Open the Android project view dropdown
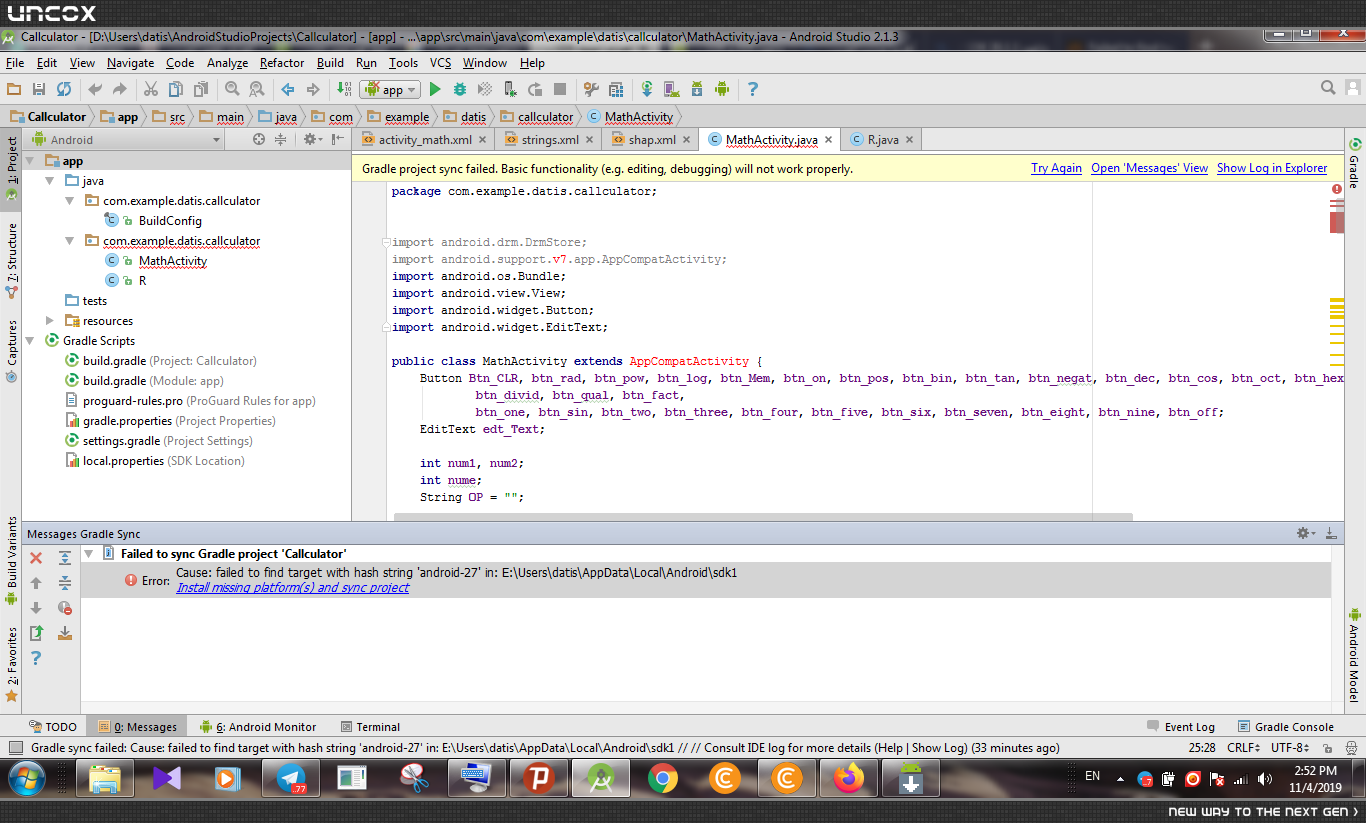This screenshot has height=823, width=1366. (x=125, y=140)
